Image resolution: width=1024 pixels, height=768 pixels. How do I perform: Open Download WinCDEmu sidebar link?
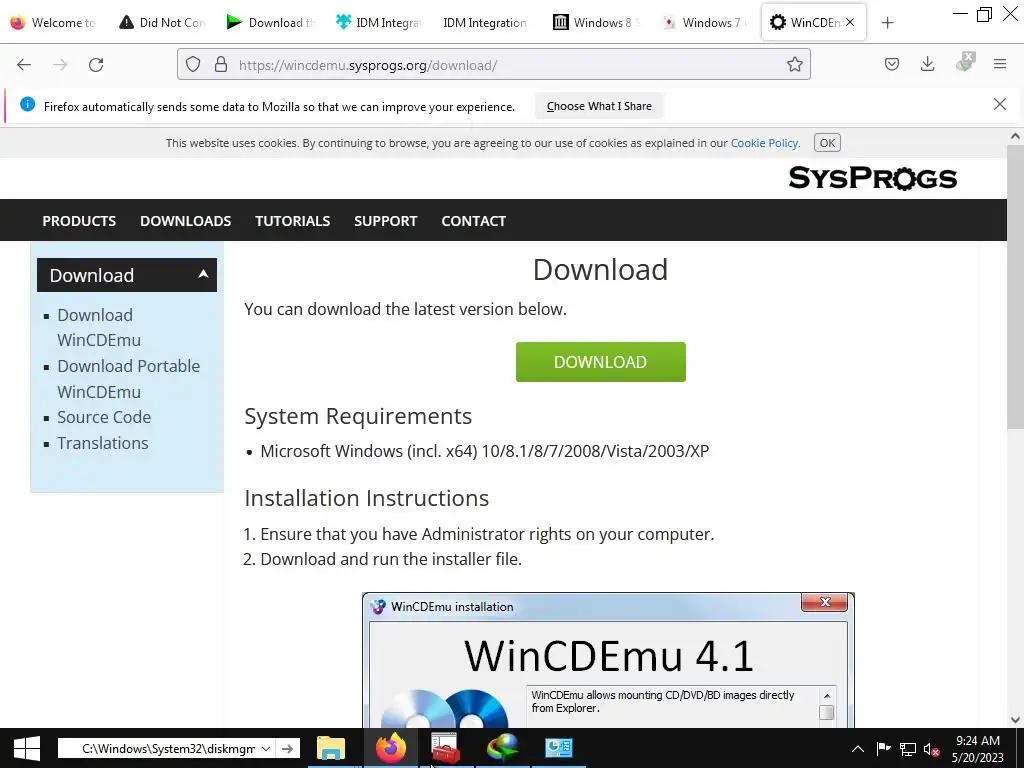pyautogui.click(x=99, y=327)
